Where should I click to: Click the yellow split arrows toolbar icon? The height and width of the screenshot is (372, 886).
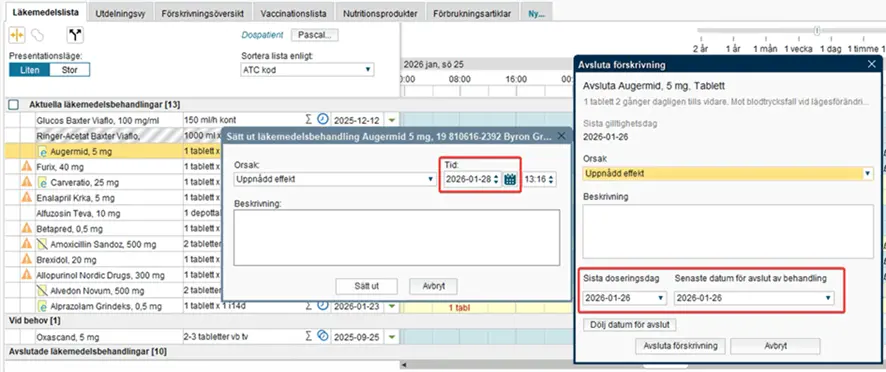[17, 35]
